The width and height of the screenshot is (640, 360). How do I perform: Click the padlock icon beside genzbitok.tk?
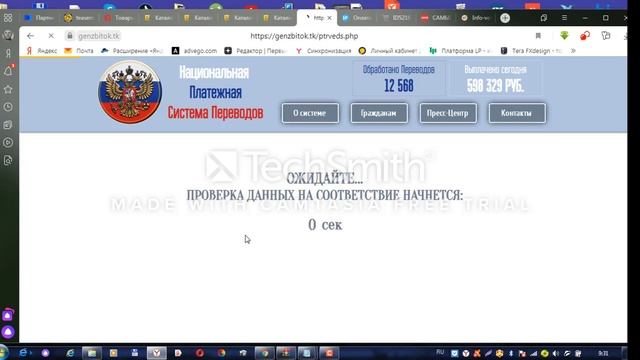click(70, 36)
